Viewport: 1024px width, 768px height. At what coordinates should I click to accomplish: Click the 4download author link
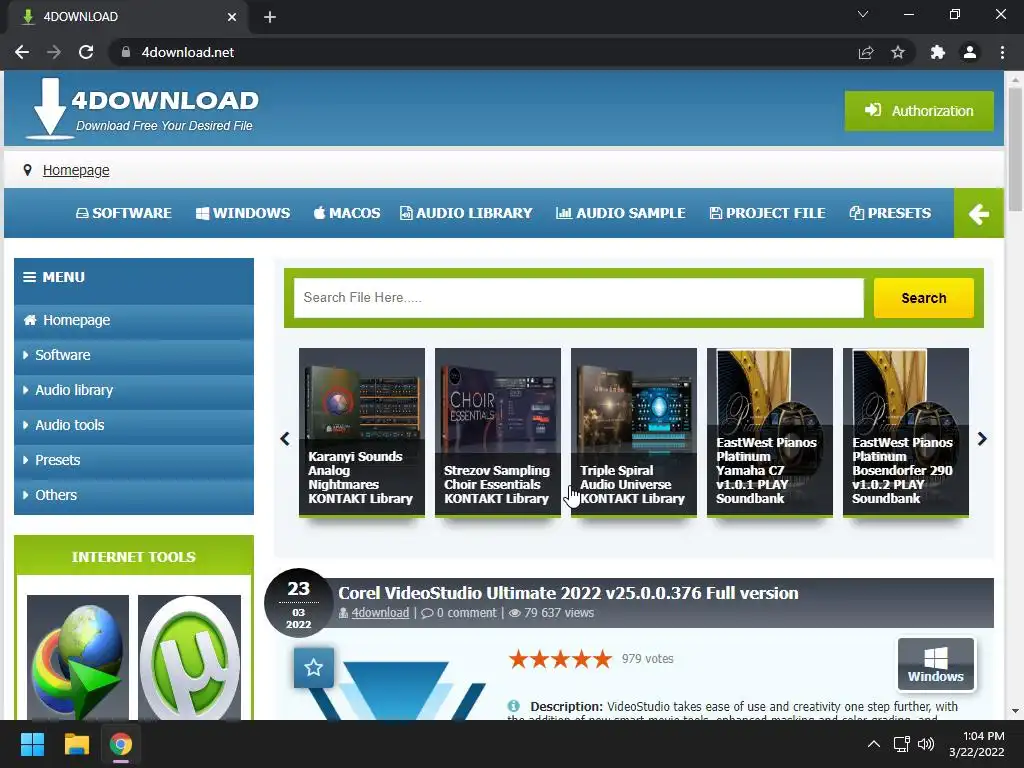[x=380, y=613]
